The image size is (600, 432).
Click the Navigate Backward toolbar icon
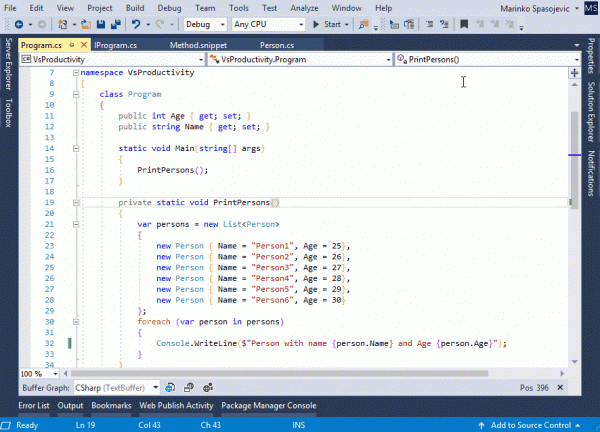point(21,23)
